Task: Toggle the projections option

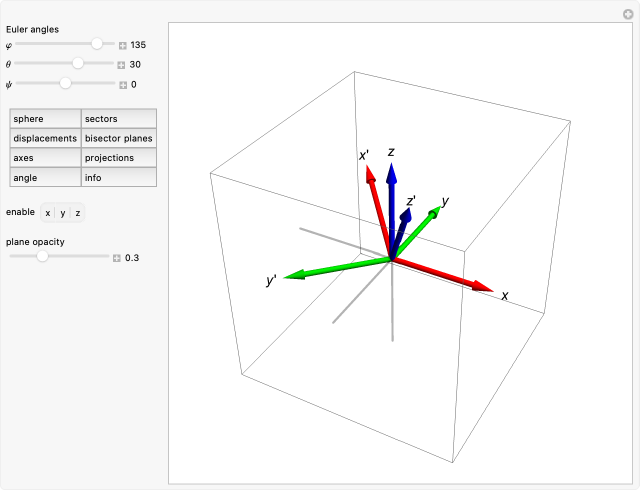Action: coord(119,158)
